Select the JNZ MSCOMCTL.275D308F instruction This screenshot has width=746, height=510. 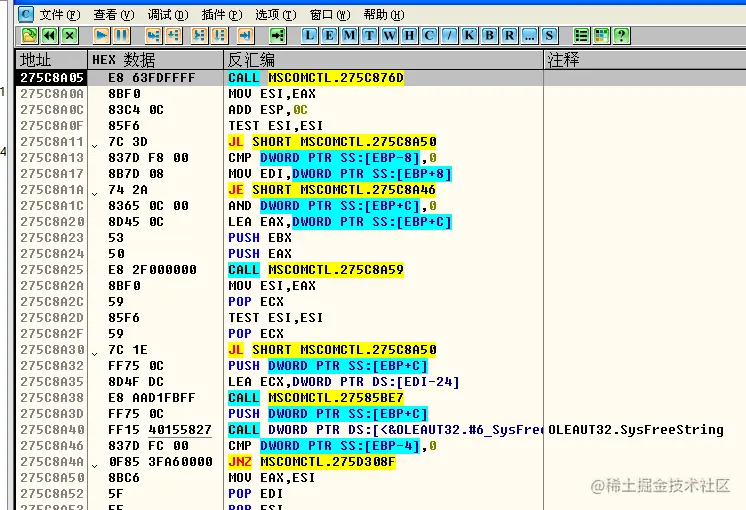coord(312,462)
